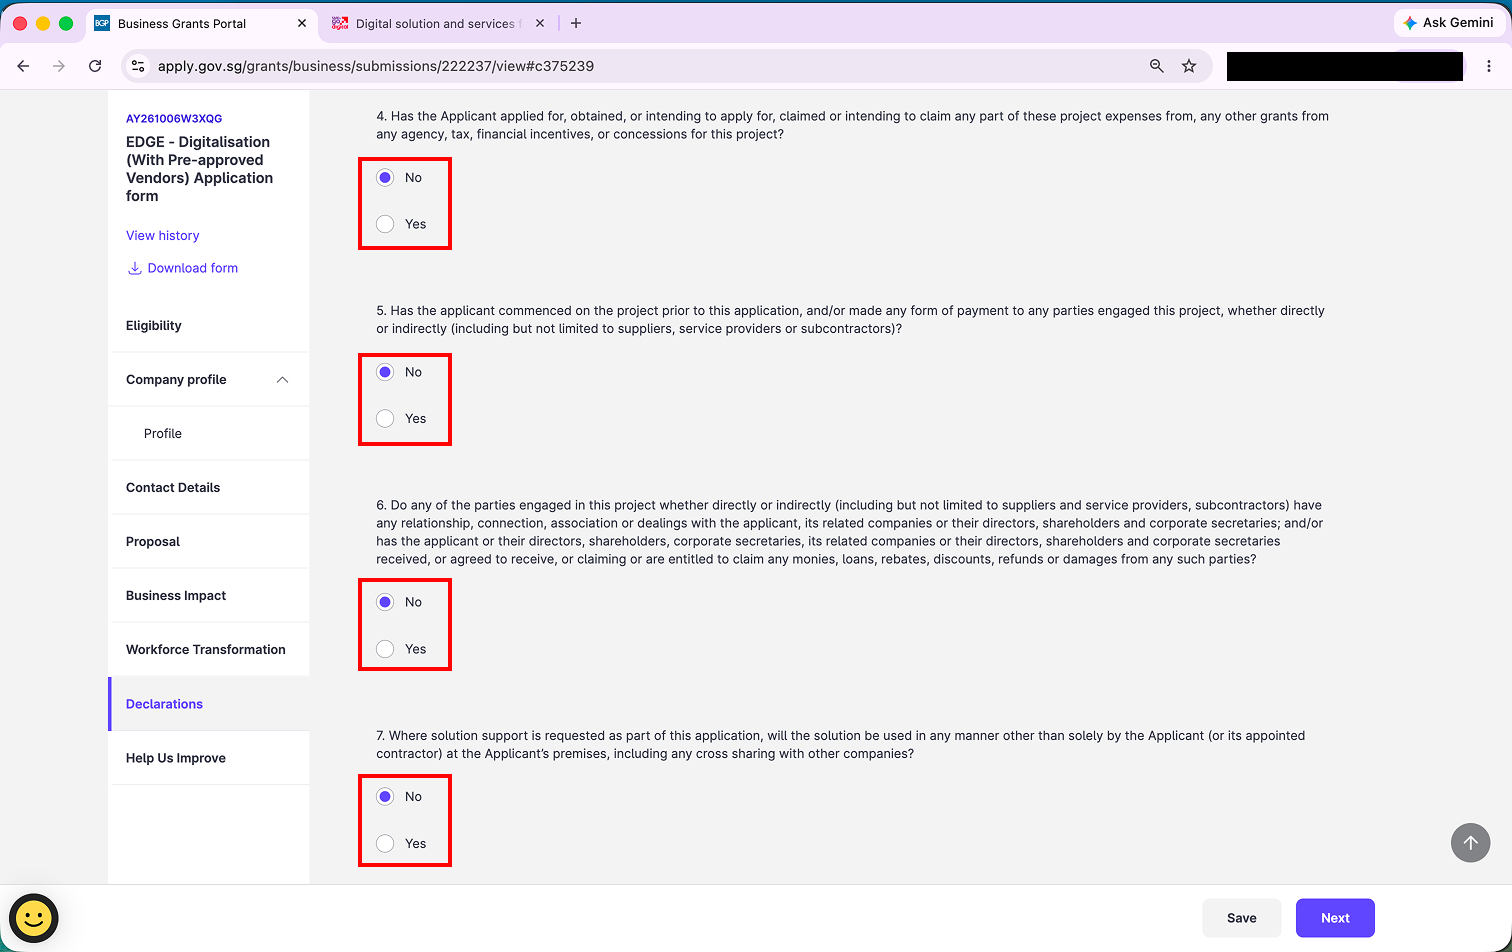
Task: Navigate to Proposal section
Action: (209, 542)
